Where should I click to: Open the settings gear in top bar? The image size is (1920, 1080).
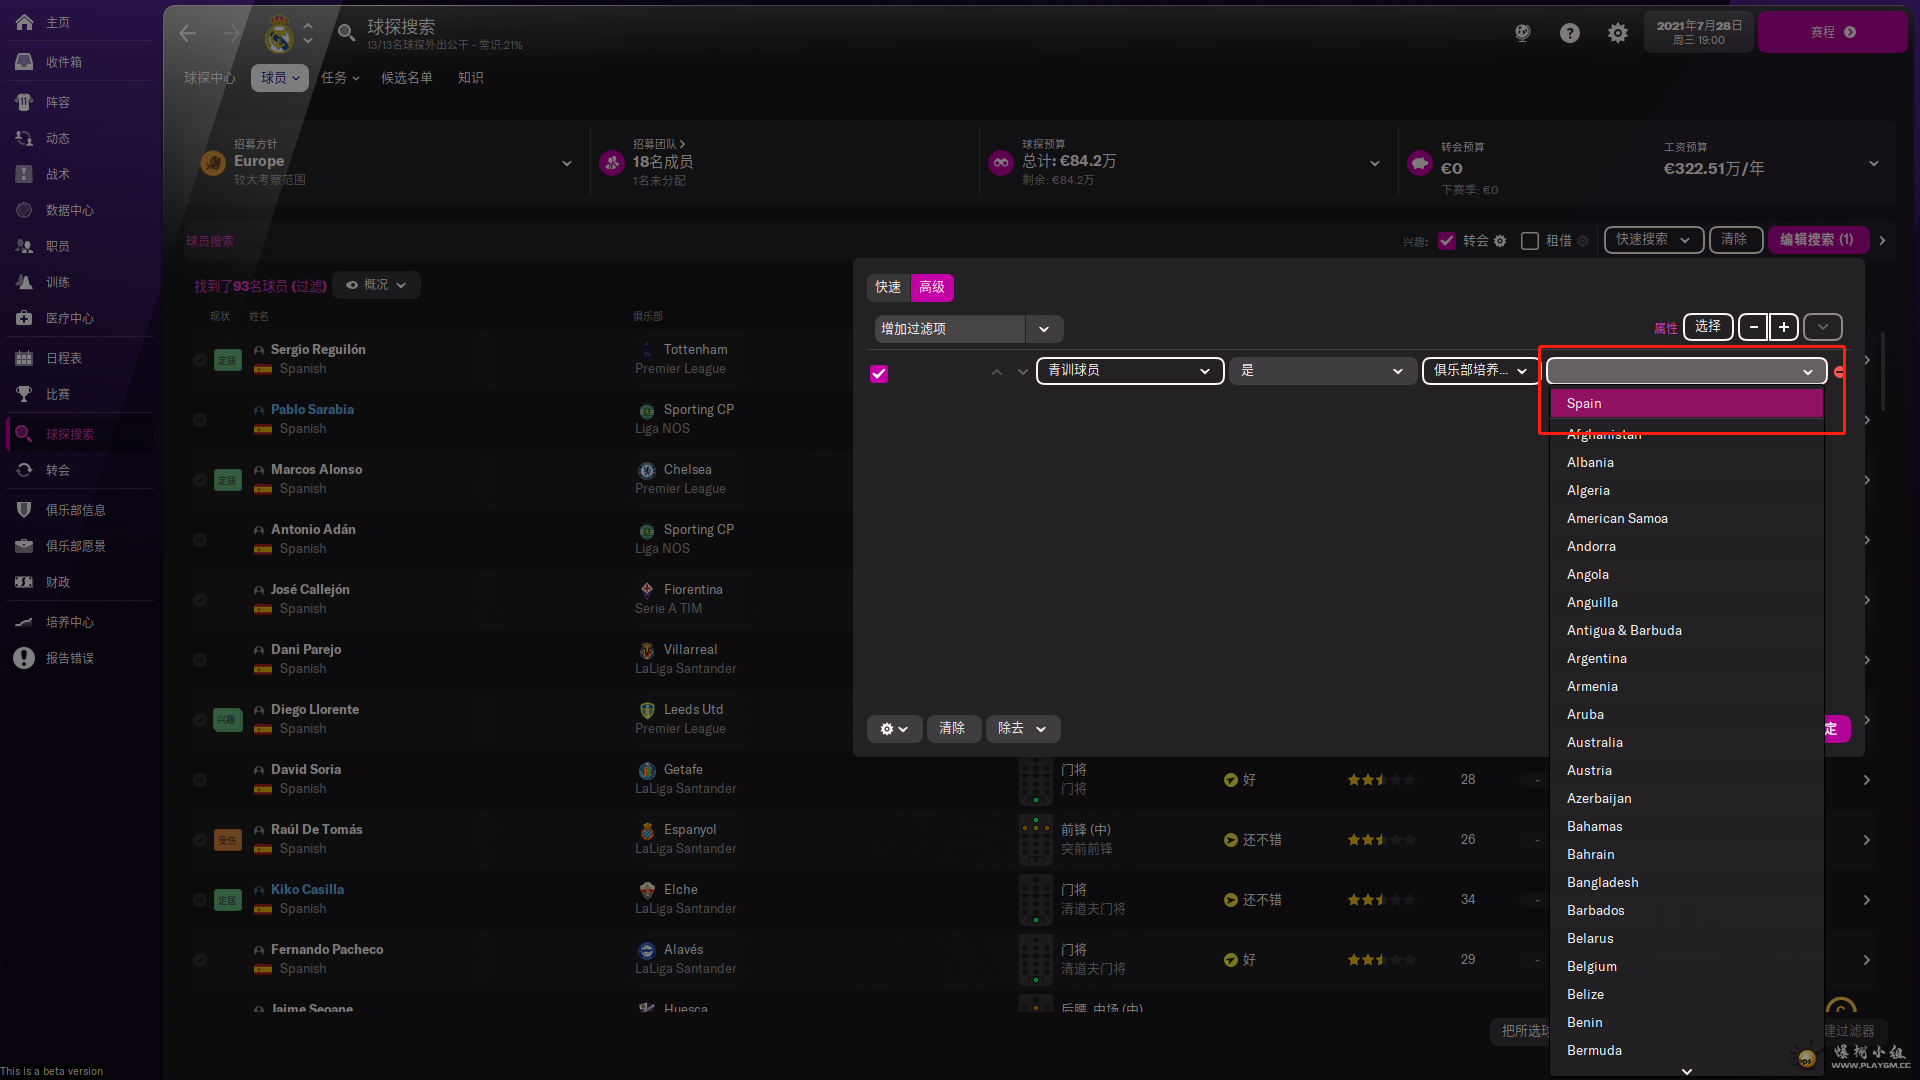(1618, 33)
